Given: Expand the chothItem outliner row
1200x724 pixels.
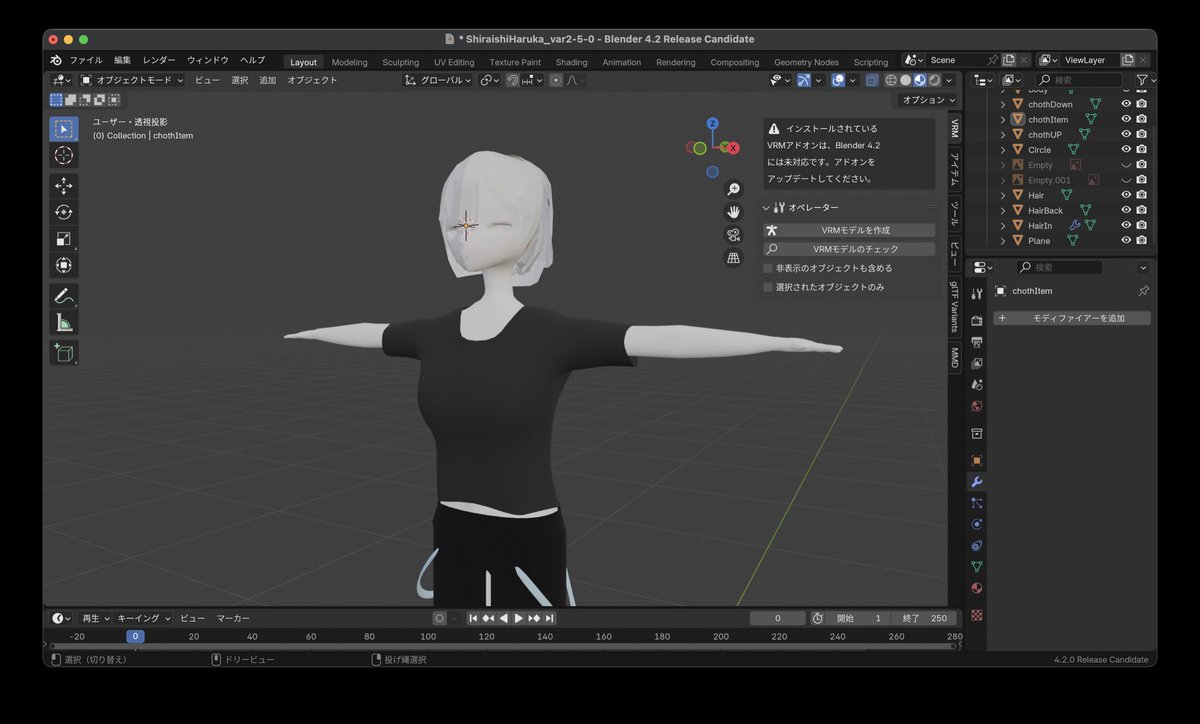Looking at the screenshot, I should [1003, 120].
